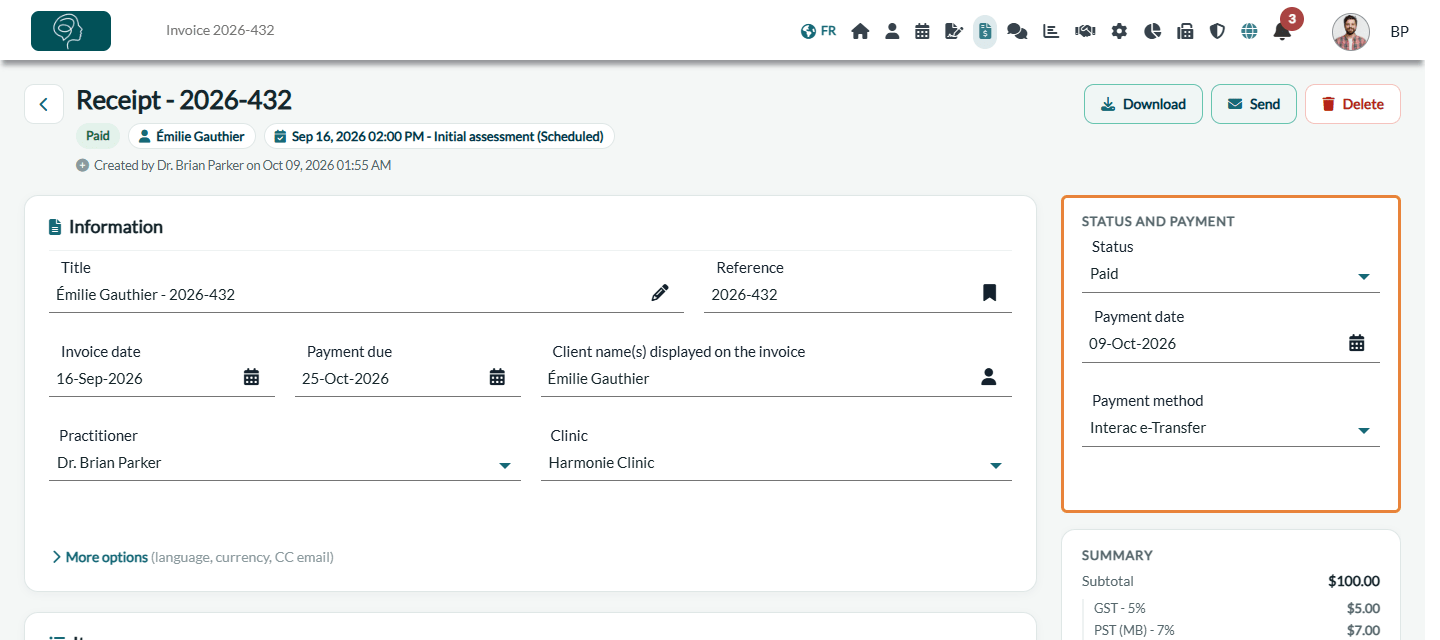The image size is (1440, 640).
Task: Open the green globe icon beside bell
Action: pos(1249,31)
